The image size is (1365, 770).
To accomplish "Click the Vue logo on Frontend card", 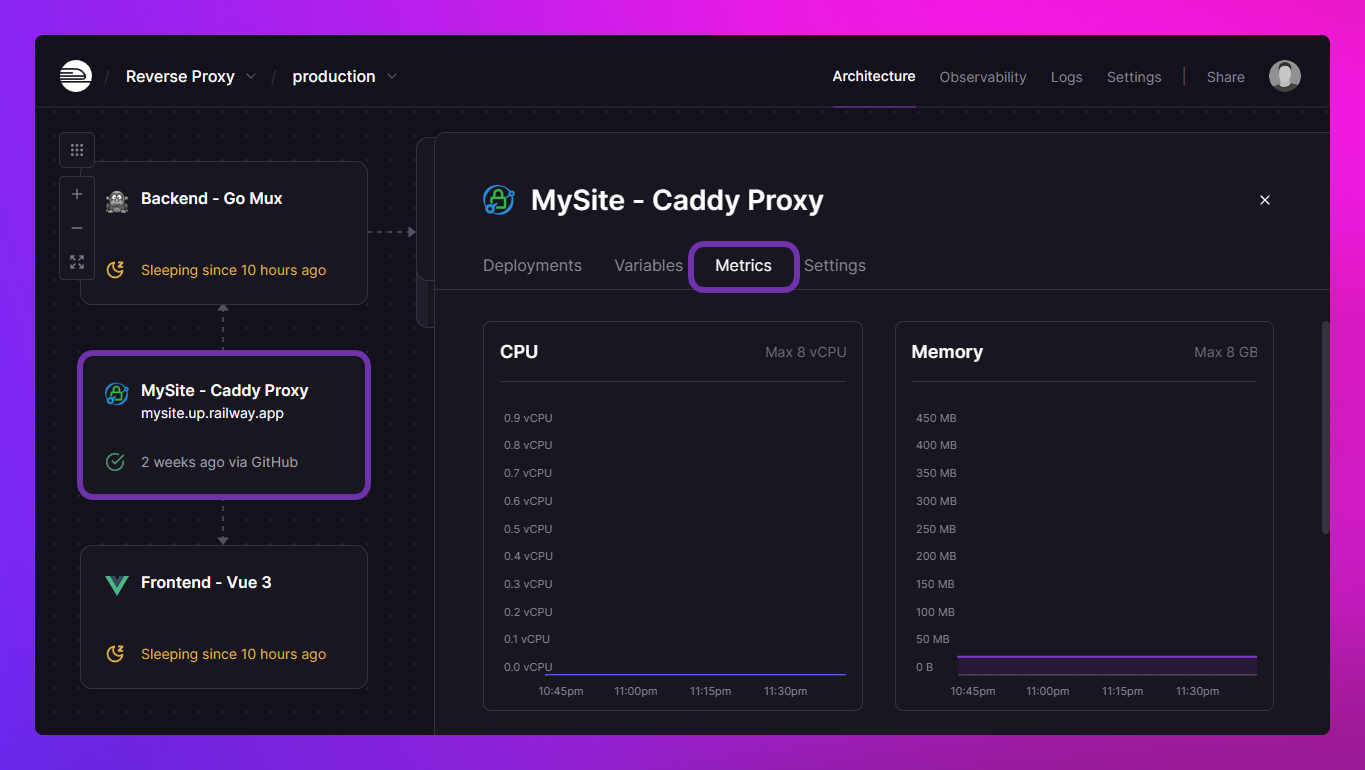I will pos(117,585).
